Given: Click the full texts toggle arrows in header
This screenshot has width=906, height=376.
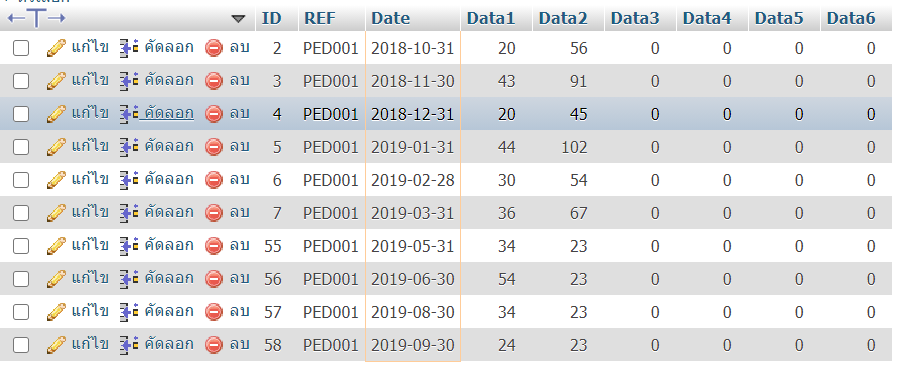Looking at the screenshot, I should point(36,18).
